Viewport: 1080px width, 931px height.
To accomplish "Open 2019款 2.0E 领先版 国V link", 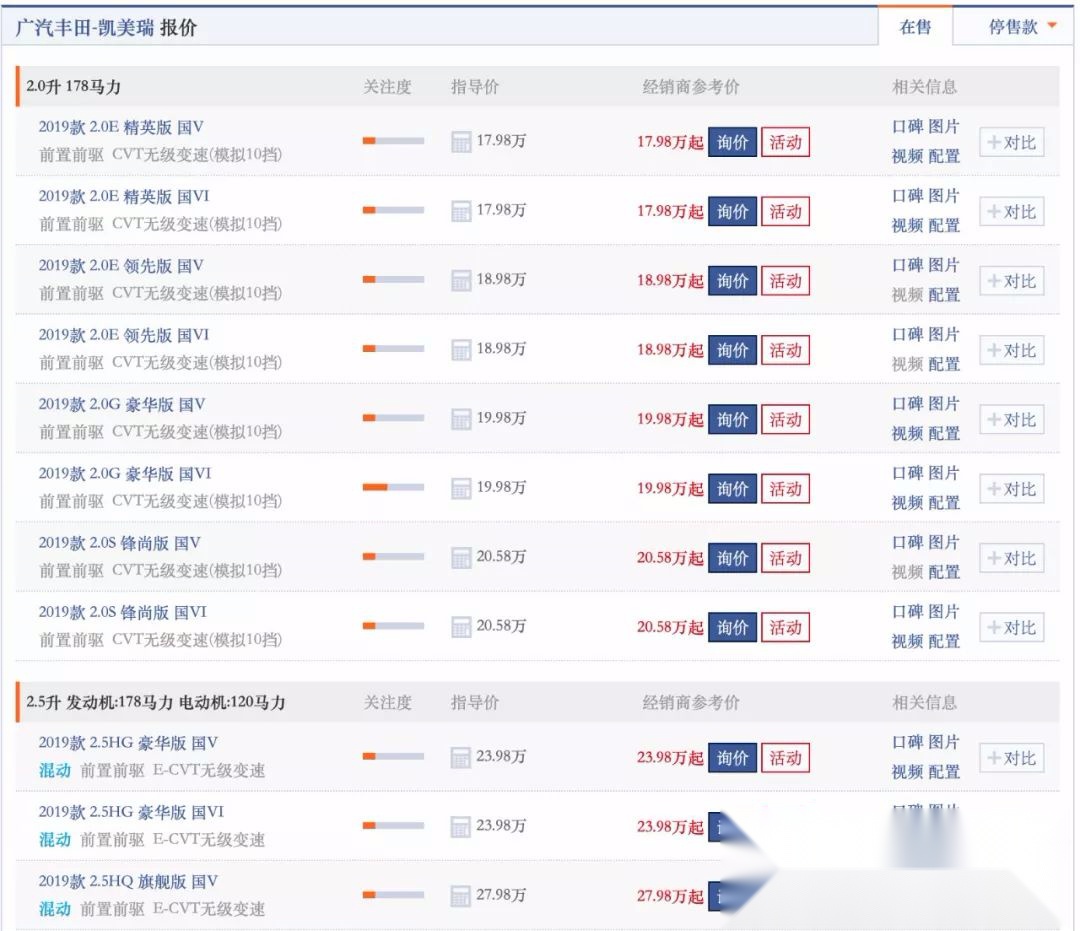I will tap(121, 266).
